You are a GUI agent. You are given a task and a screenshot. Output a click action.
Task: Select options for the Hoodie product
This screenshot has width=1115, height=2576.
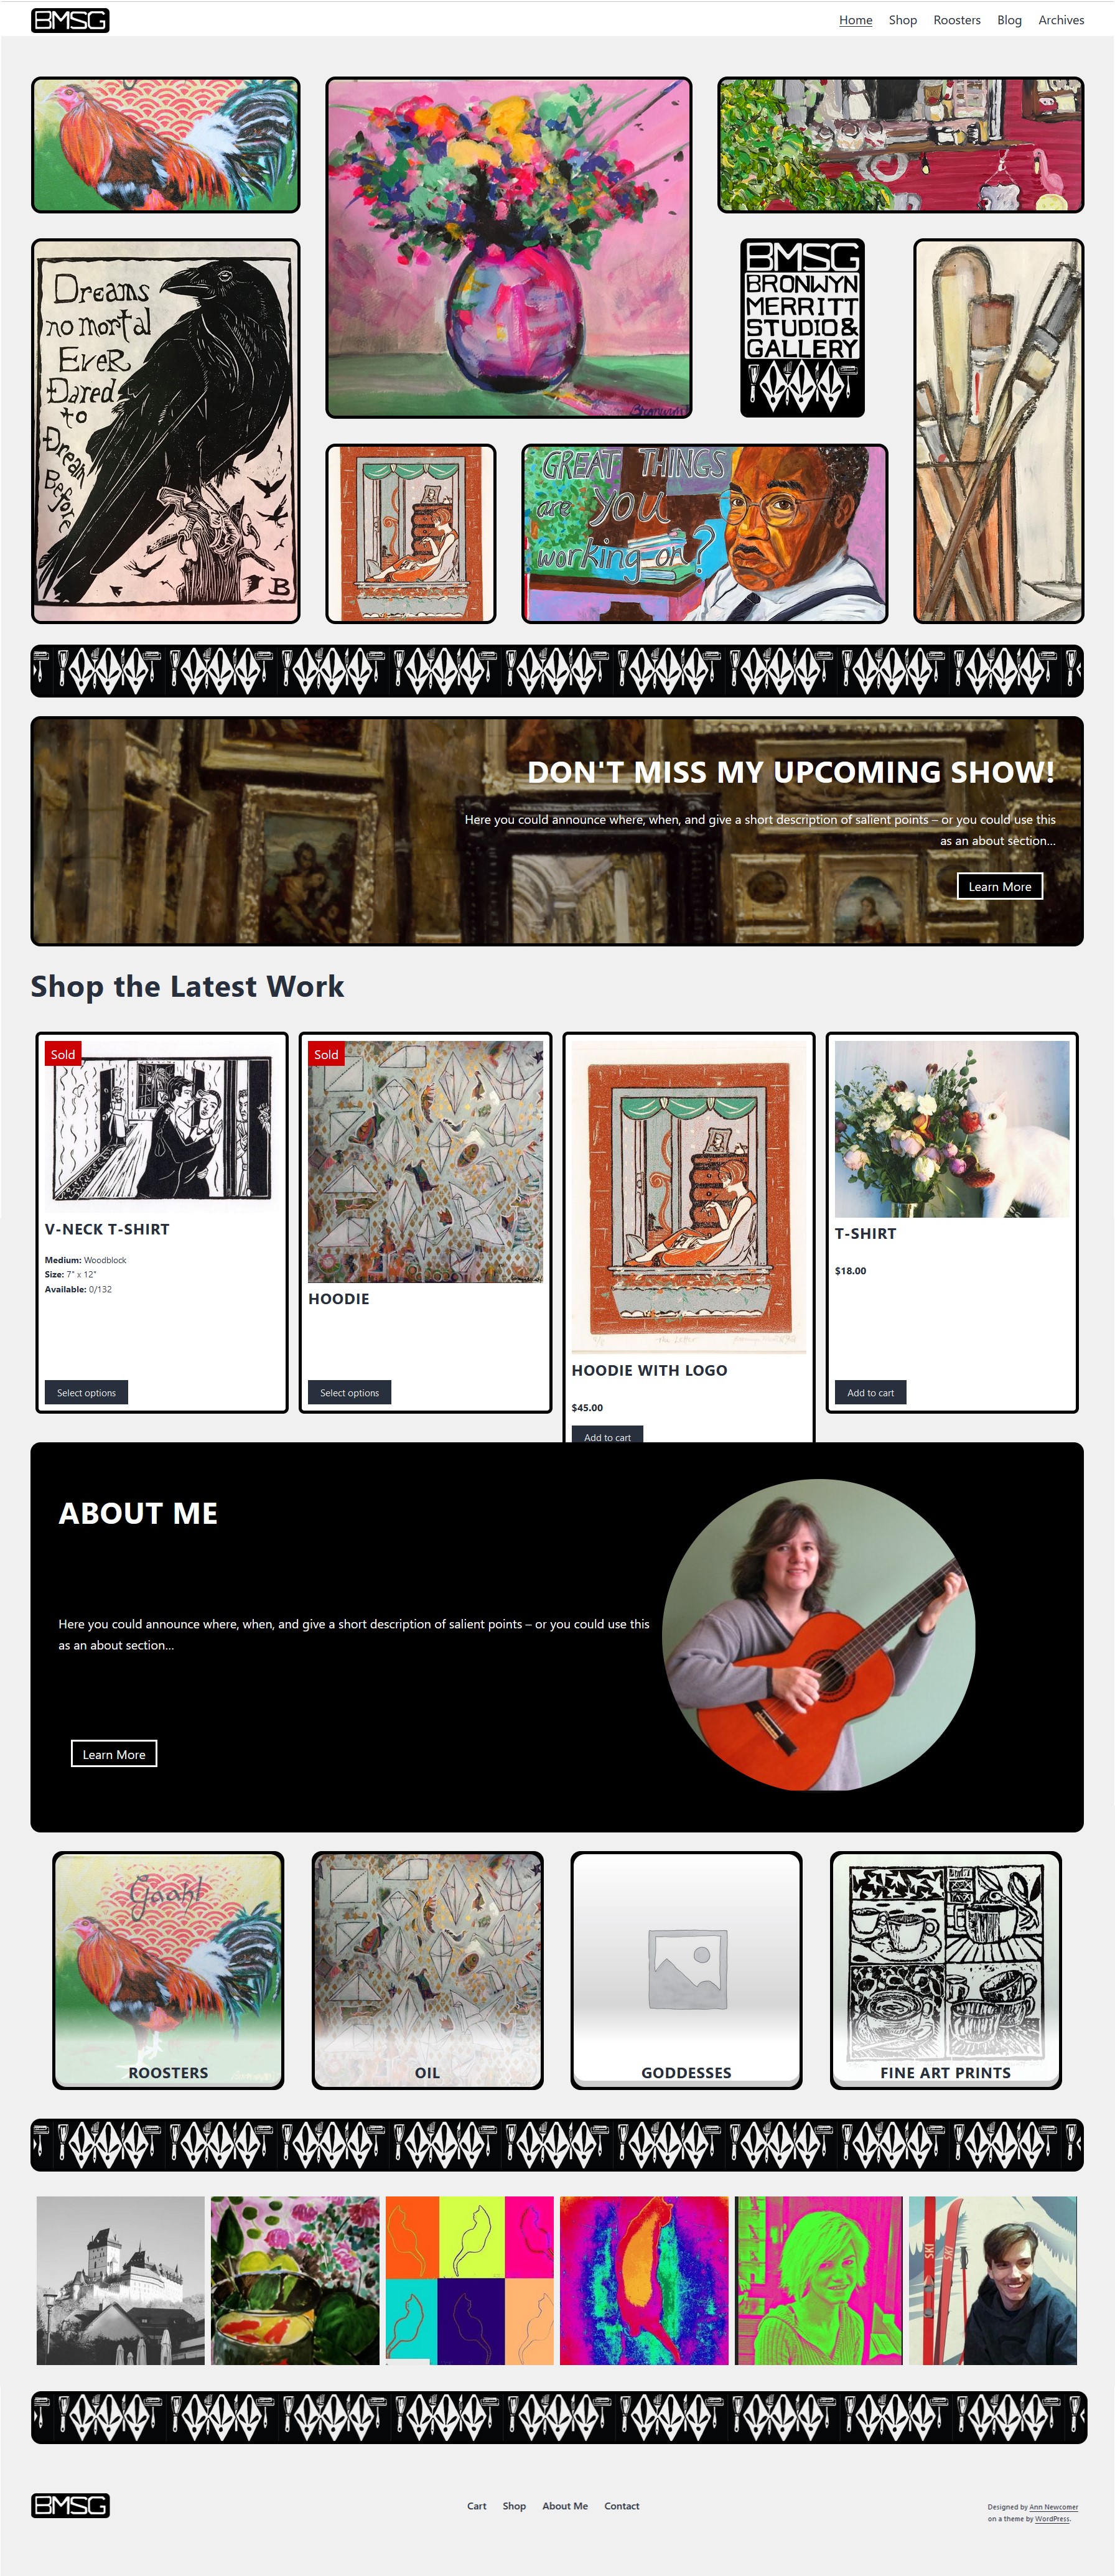[349, 1392]
